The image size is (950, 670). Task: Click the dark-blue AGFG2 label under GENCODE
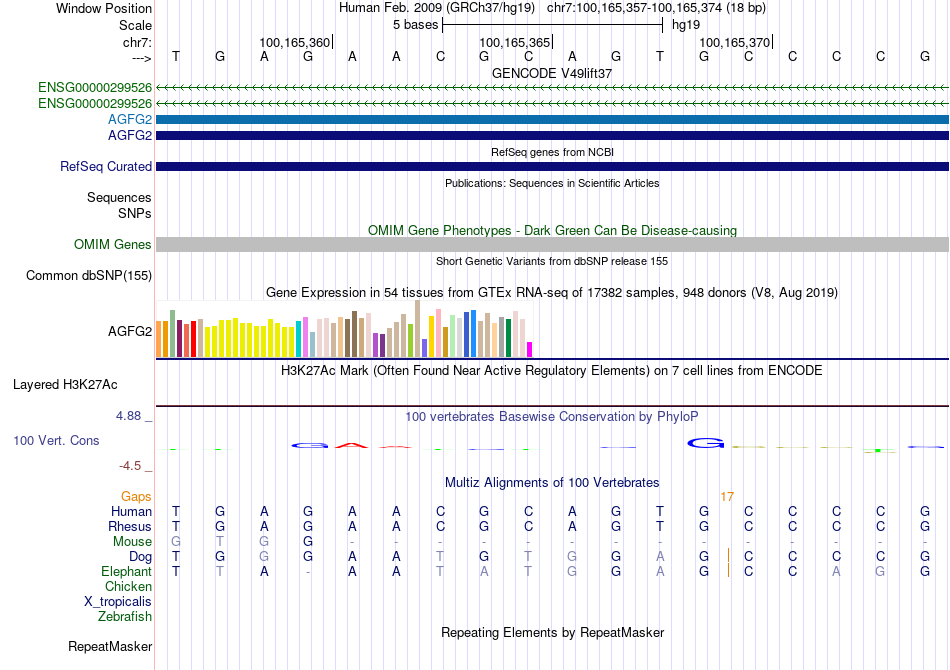click(x=130, y=135)
